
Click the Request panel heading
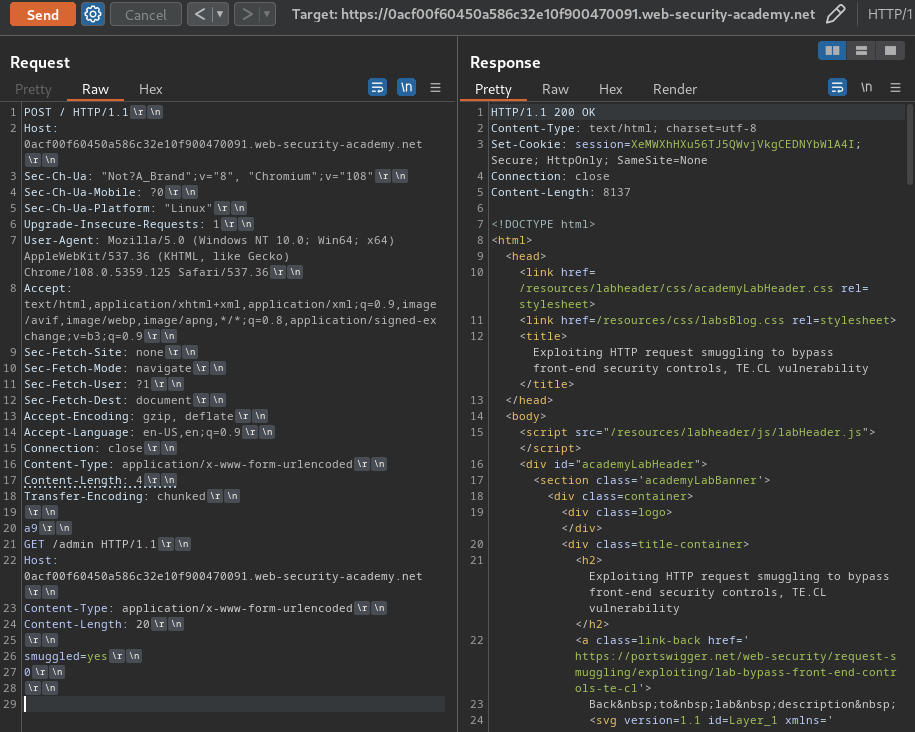point(40,62)
